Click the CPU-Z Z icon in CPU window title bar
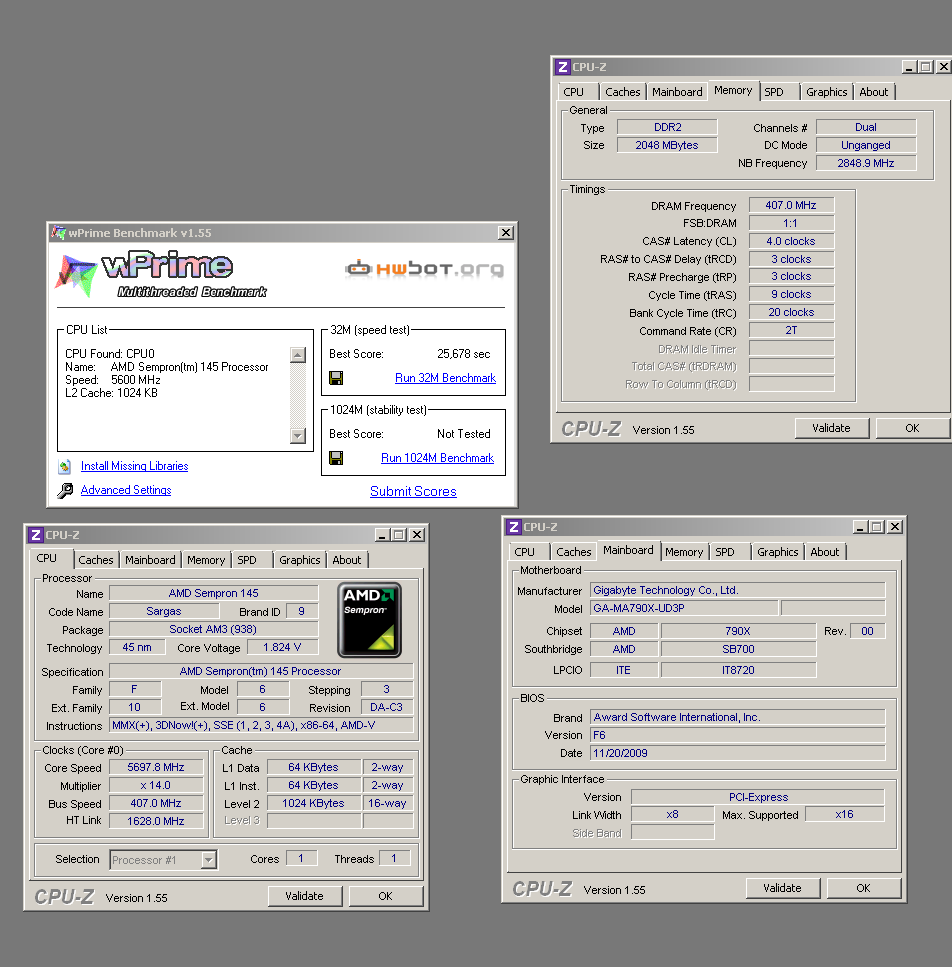952x967 pixels. tap(35, 535)
